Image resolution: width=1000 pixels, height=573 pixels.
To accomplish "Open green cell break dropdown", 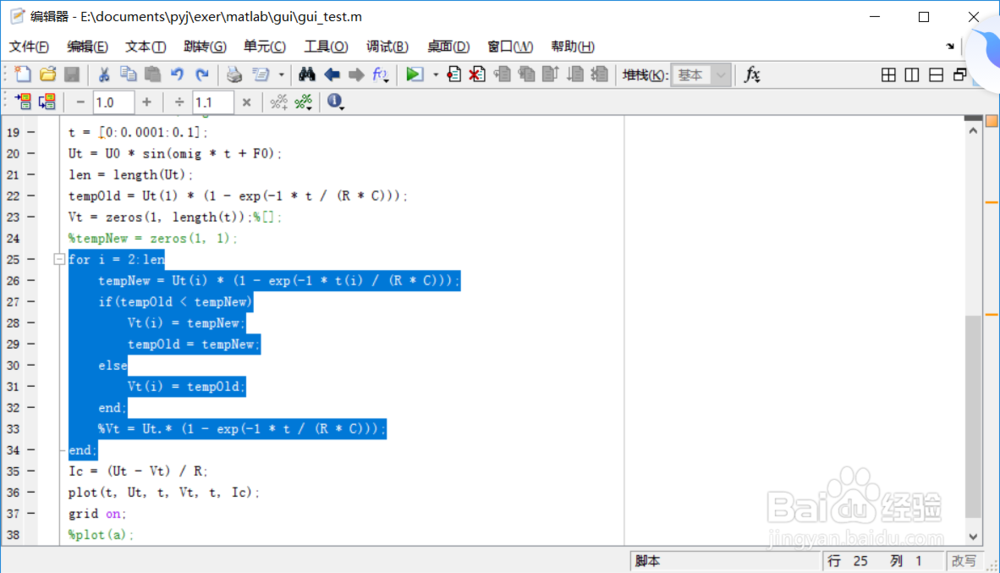I will (x=304, y=102).
